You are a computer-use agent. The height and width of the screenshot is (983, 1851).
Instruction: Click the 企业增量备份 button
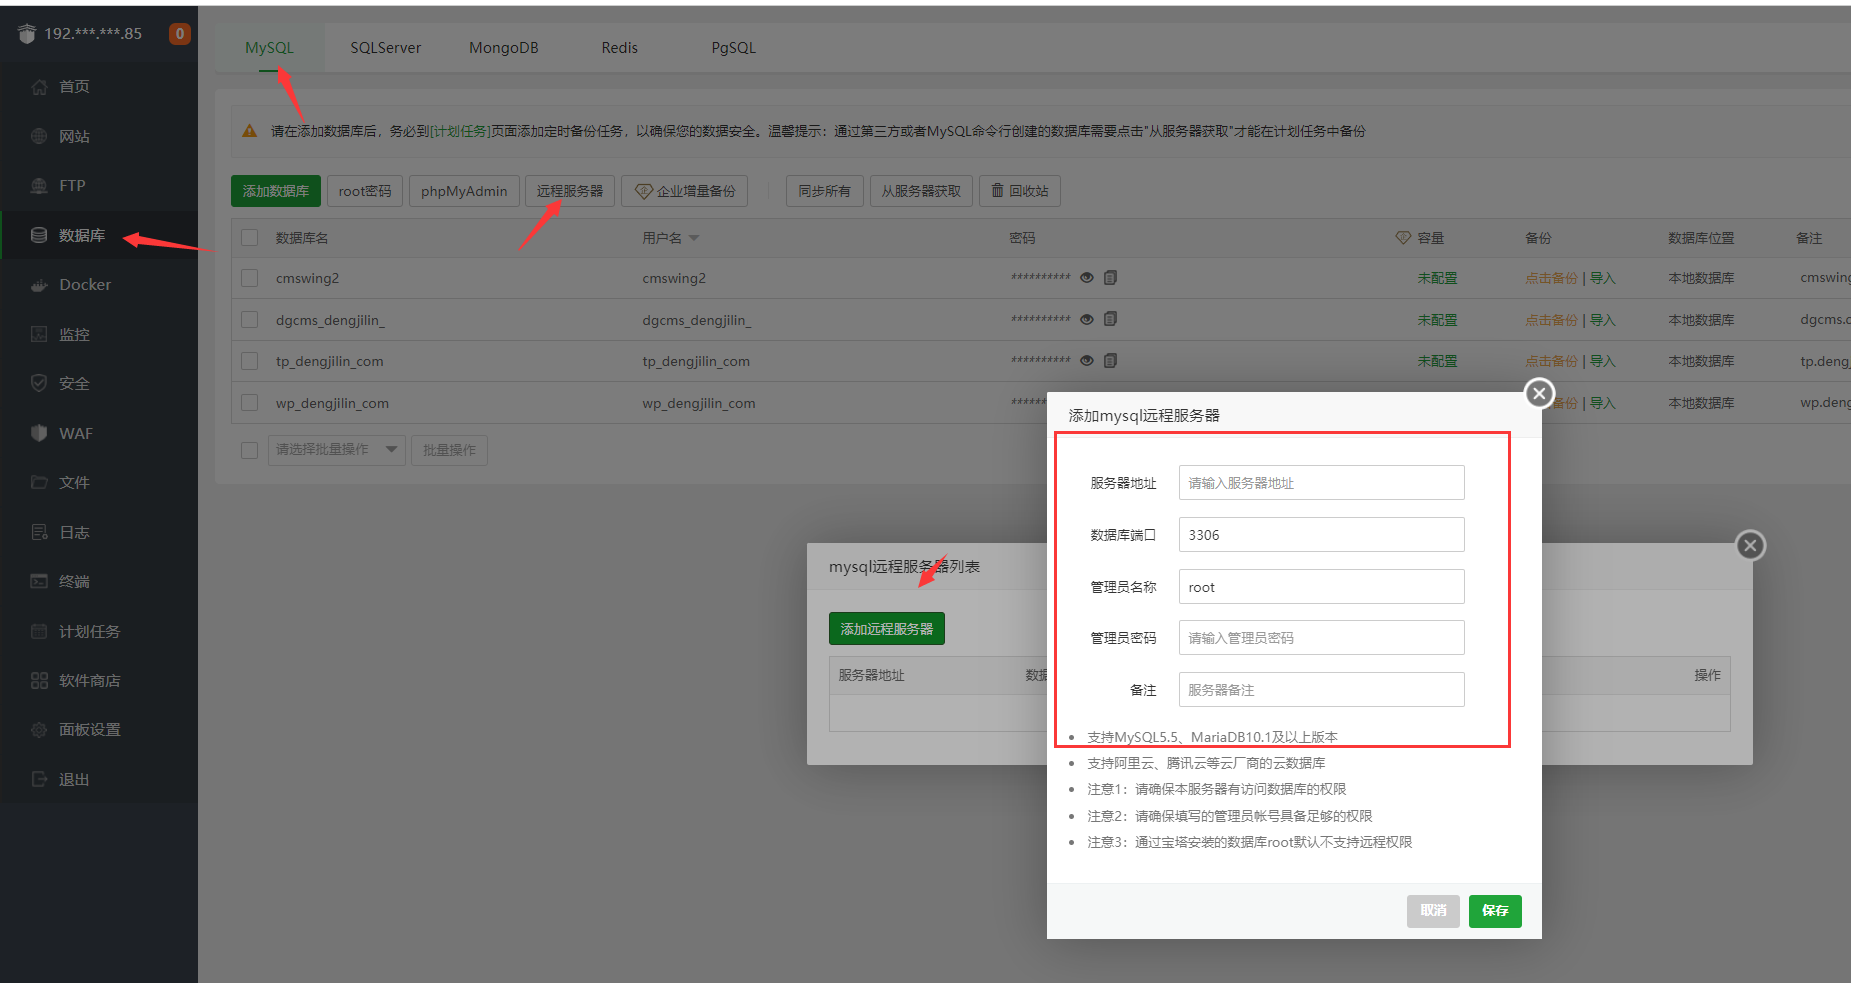pyautogui.click(x=685, y=191)
